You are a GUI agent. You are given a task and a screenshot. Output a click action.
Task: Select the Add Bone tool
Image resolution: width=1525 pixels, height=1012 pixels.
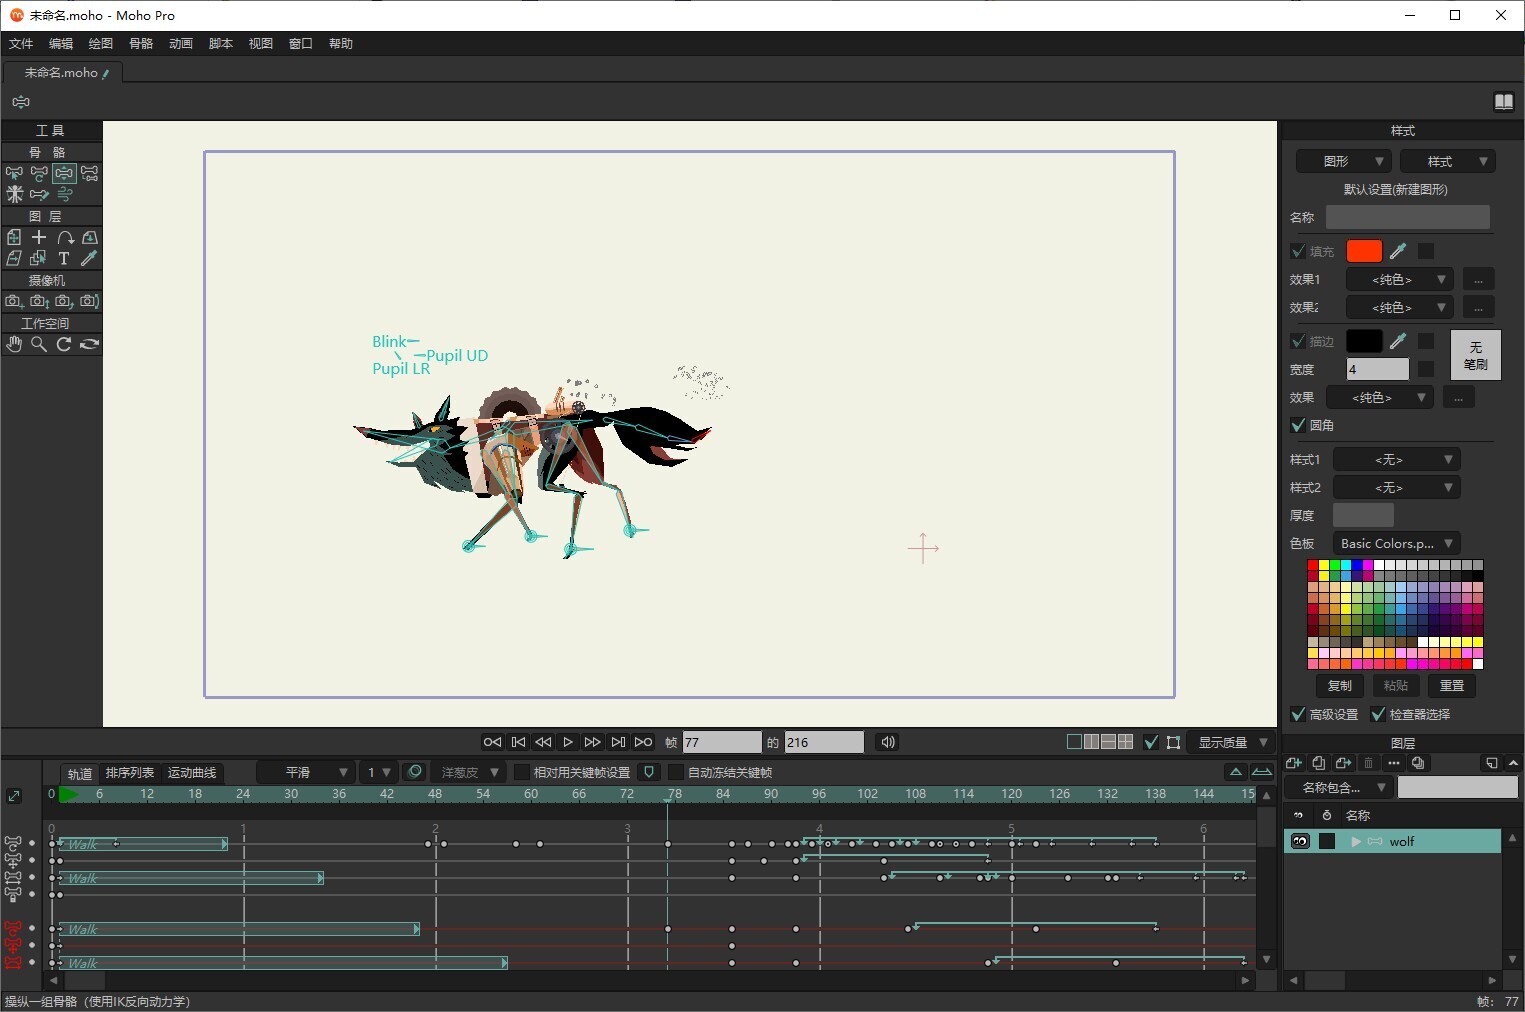point(89,173)
